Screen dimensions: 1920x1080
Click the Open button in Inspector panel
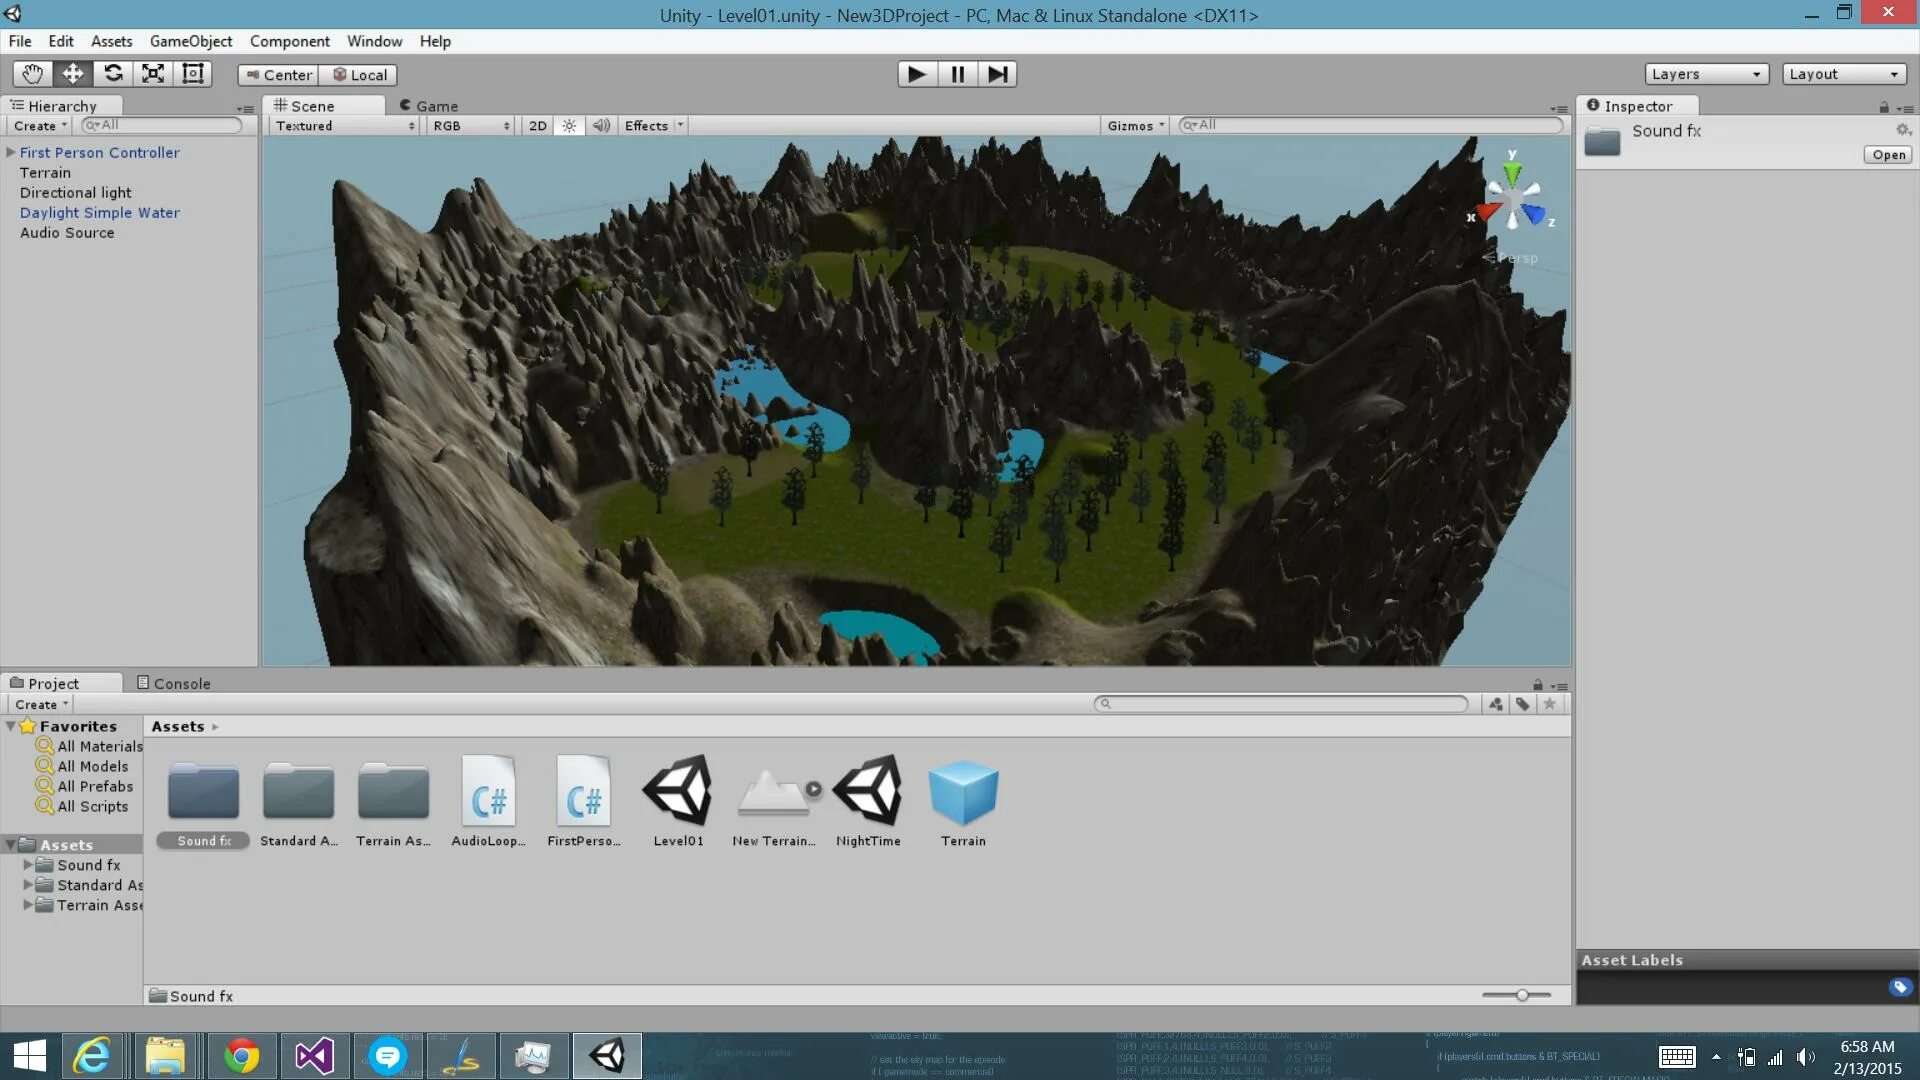tap(1887, 154)
